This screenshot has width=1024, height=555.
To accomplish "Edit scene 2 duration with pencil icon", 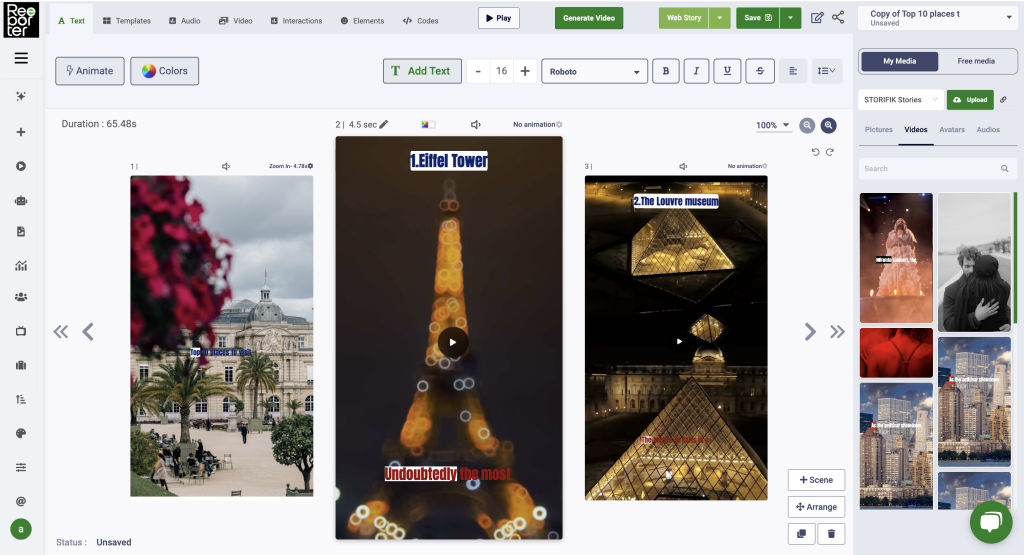I will click(x=384, y=124).
